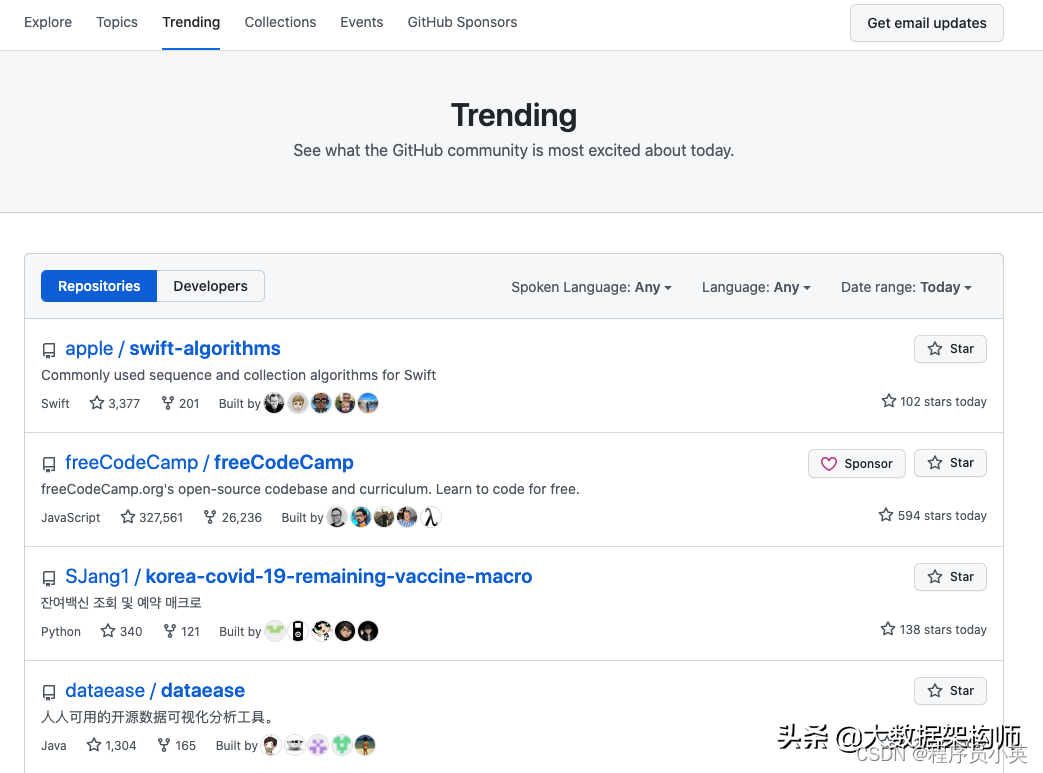This screenshot has width=1043, height=773.
Task: Open stargazers count 340 for korea-covid macro
Action: 122,631
